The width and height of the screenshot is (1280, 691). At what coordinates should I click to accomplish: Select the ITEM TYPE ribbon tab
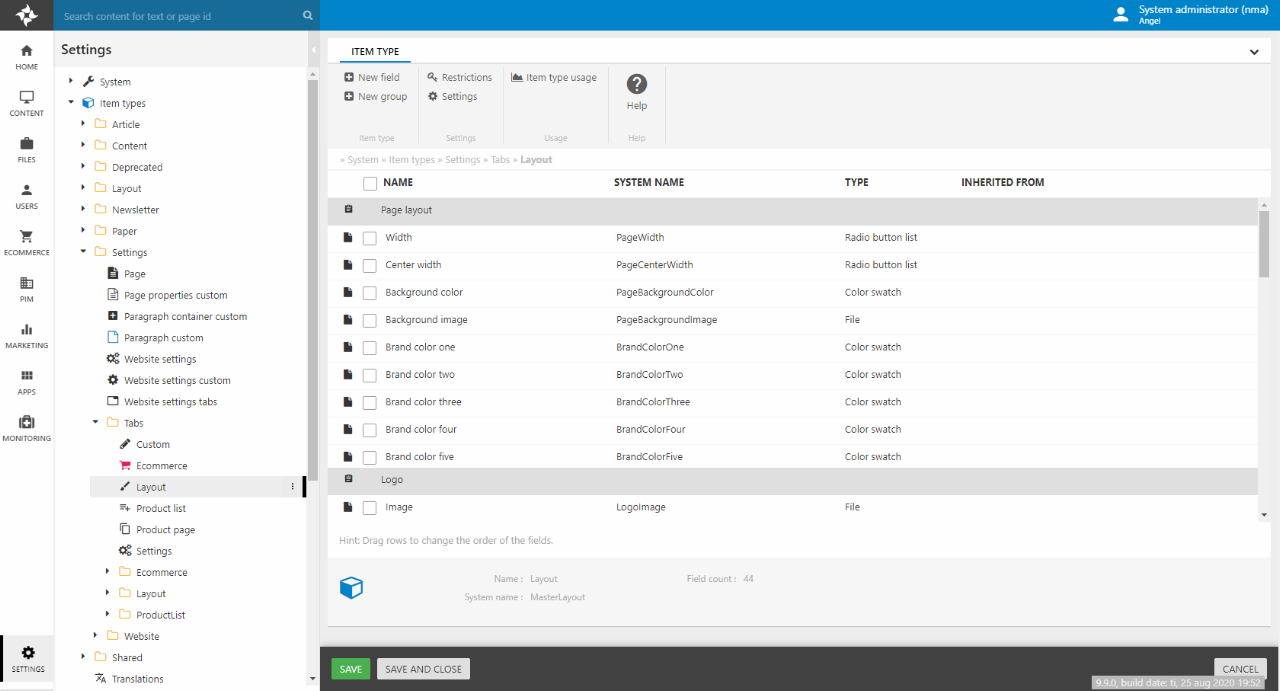(x=375, y=51)
